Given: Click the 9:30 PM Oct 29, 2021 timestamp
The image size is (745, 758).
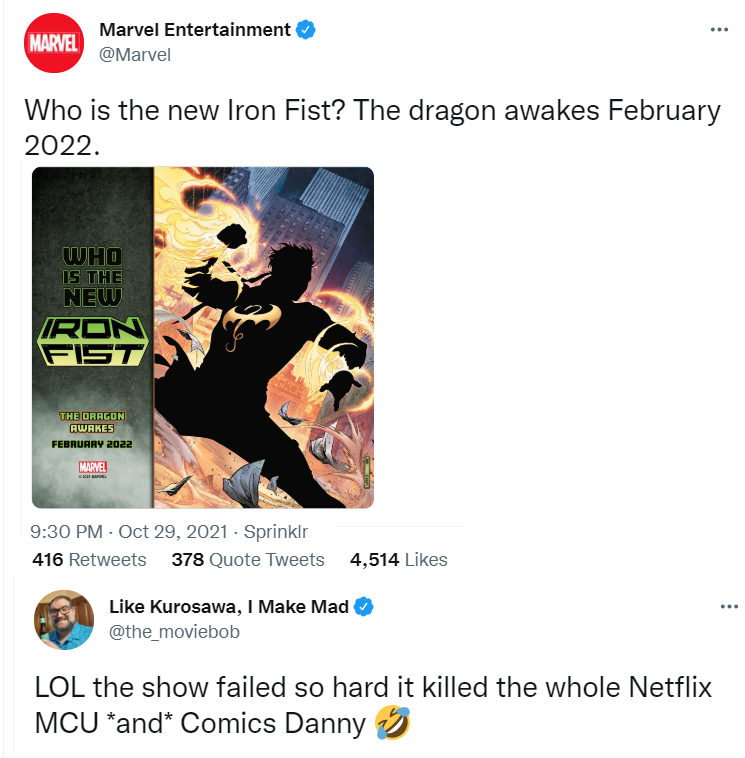Looking at the screenshot, I should pos(129,532).
